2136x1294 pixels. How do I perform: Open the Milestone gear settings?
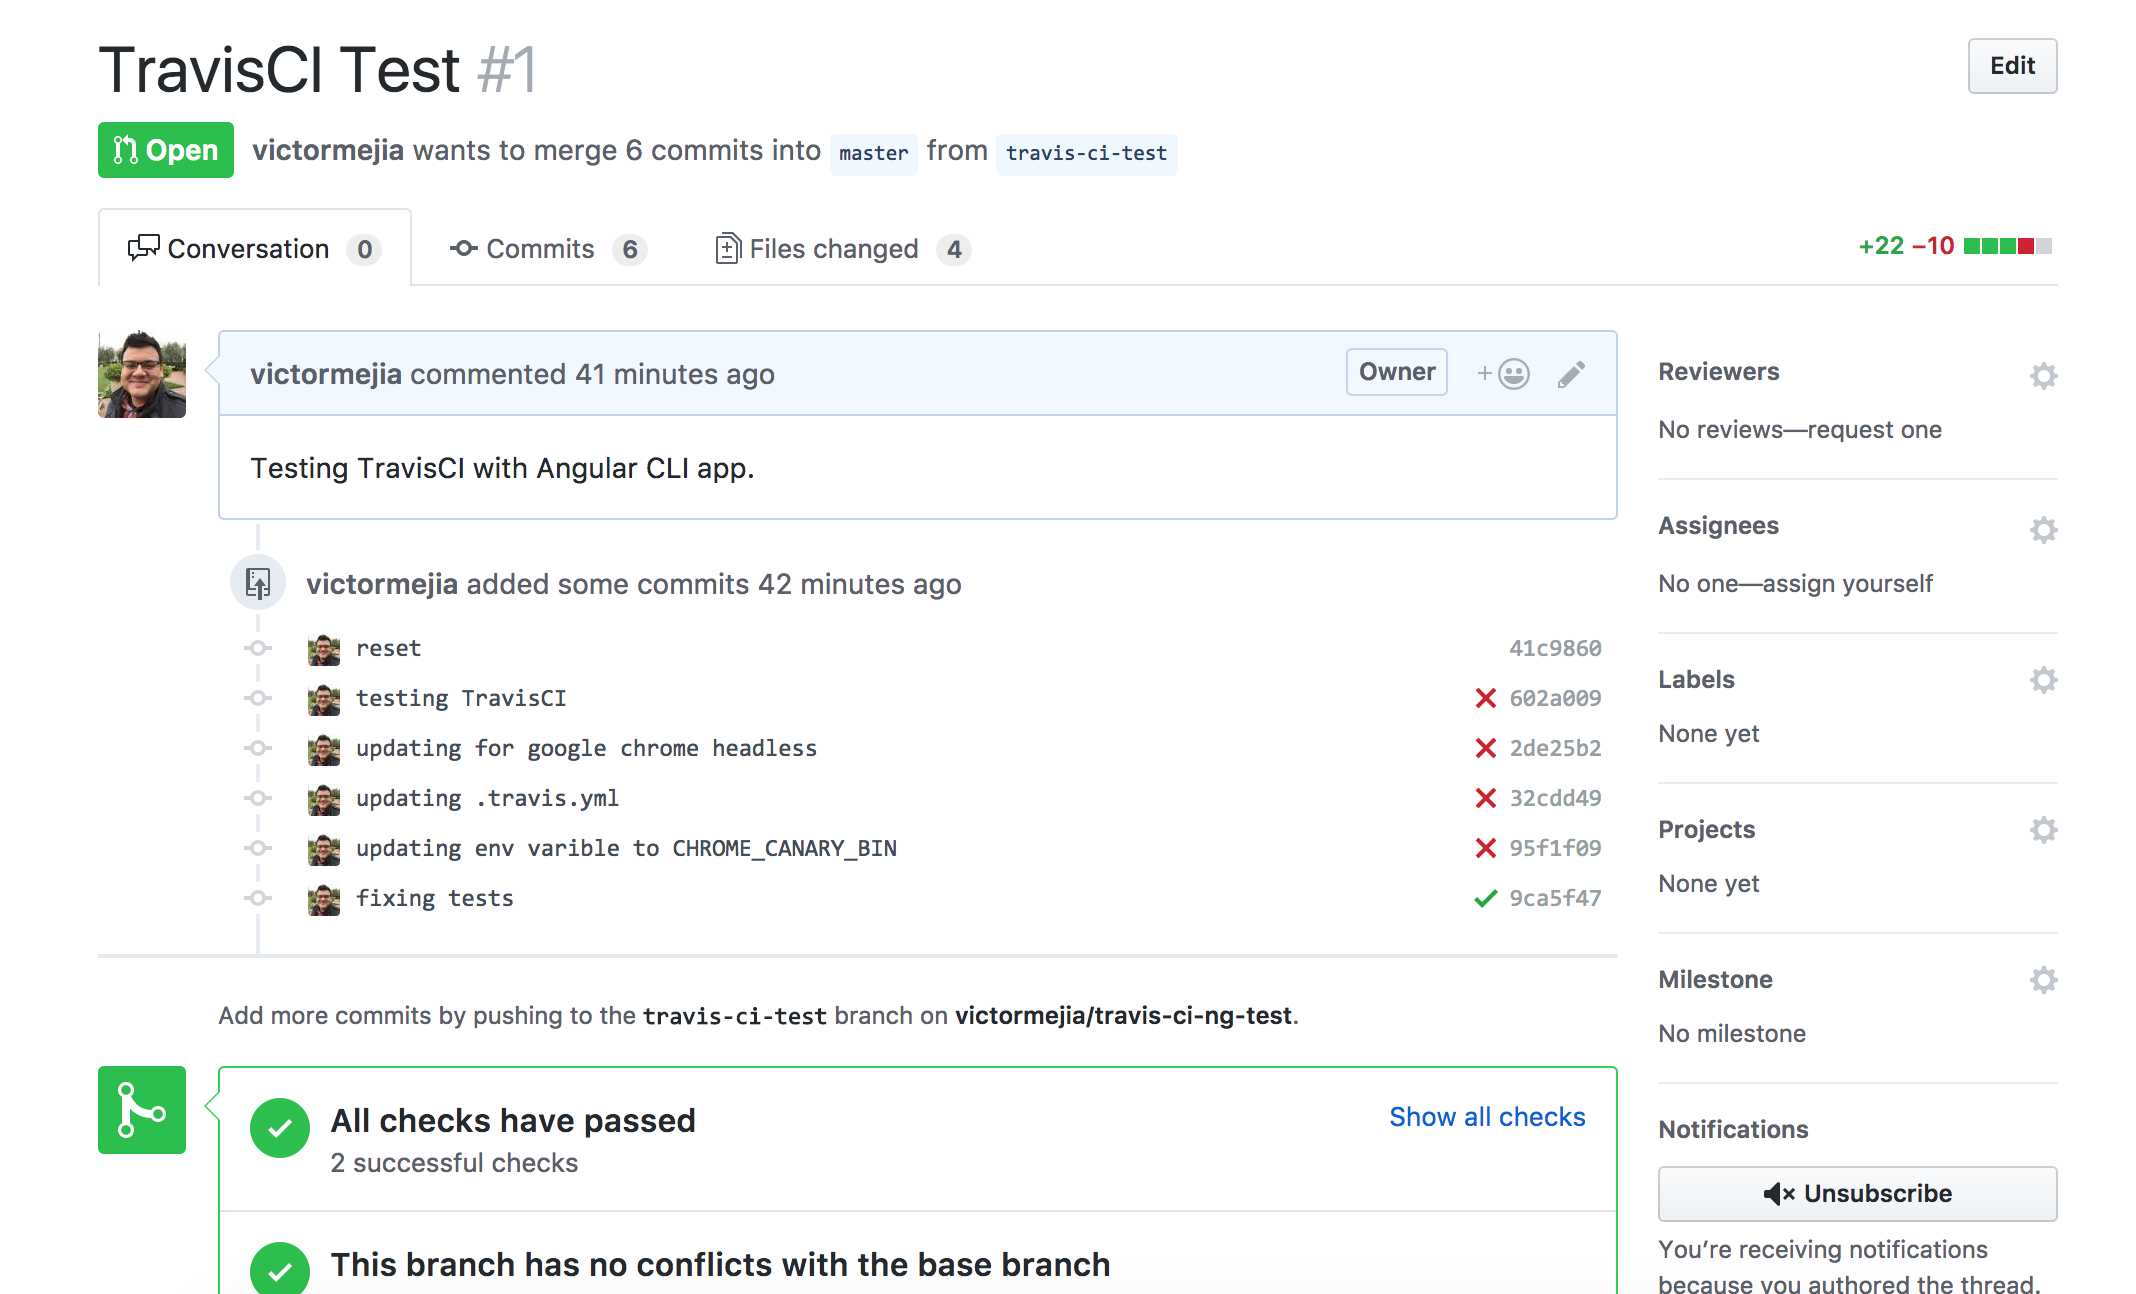click(x=2043, y=980)
